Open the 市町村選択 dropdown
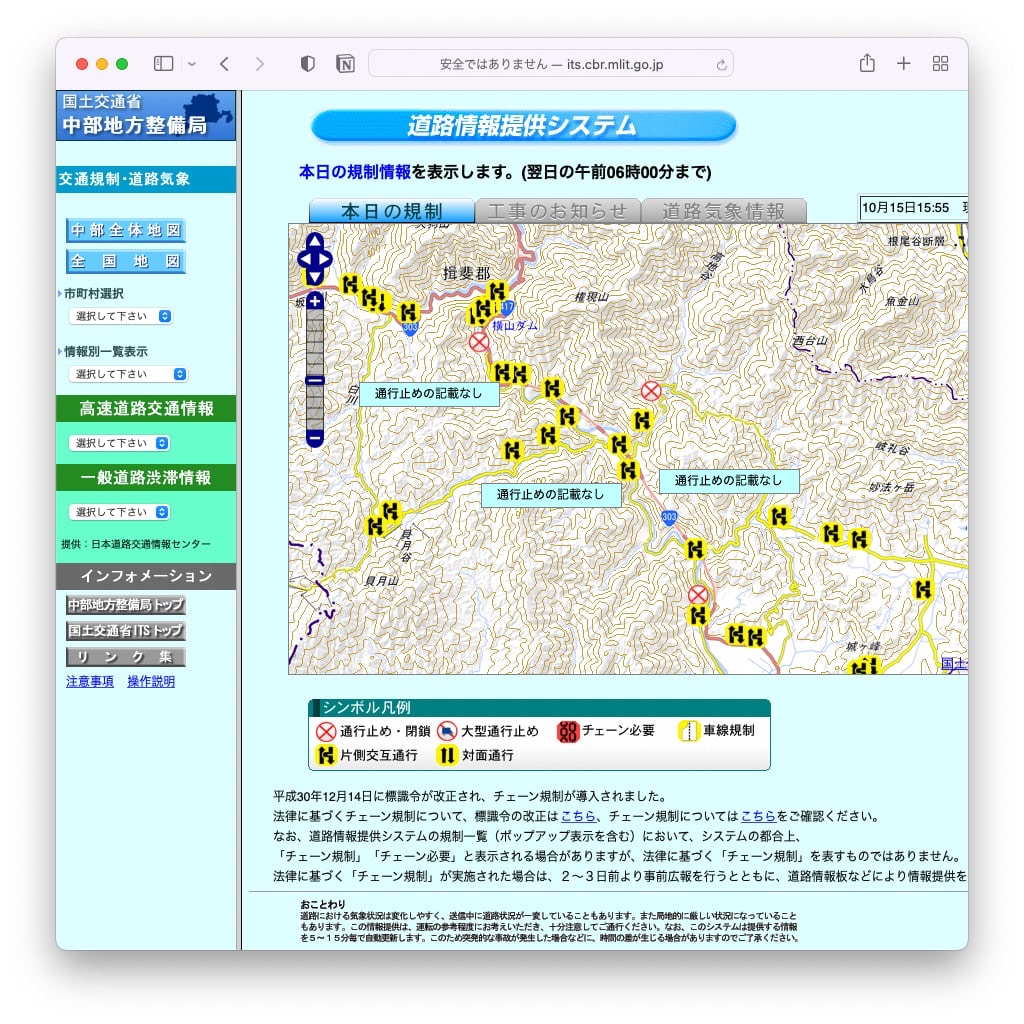The height and width of the screenshot is (1024, 1024). click(120, 316)
